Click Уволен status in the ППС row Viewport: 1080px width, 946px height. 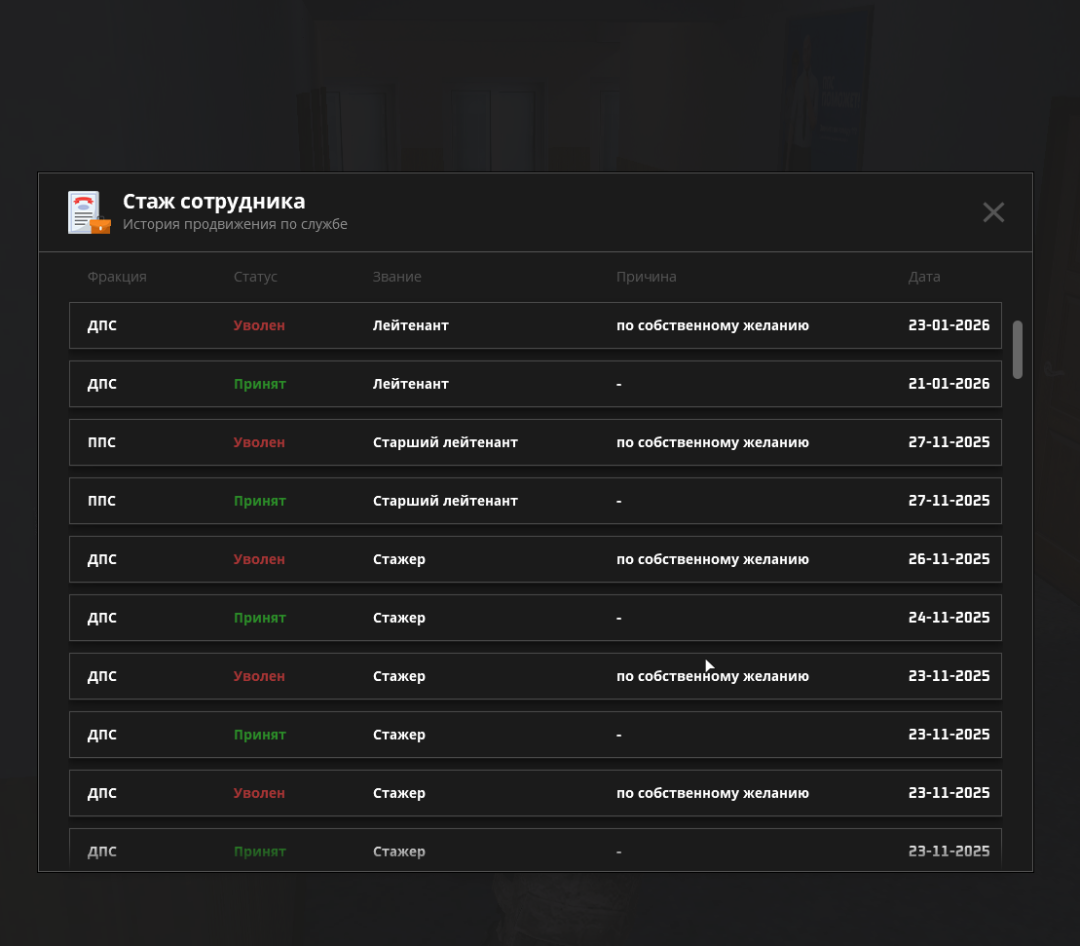[259, 443]
